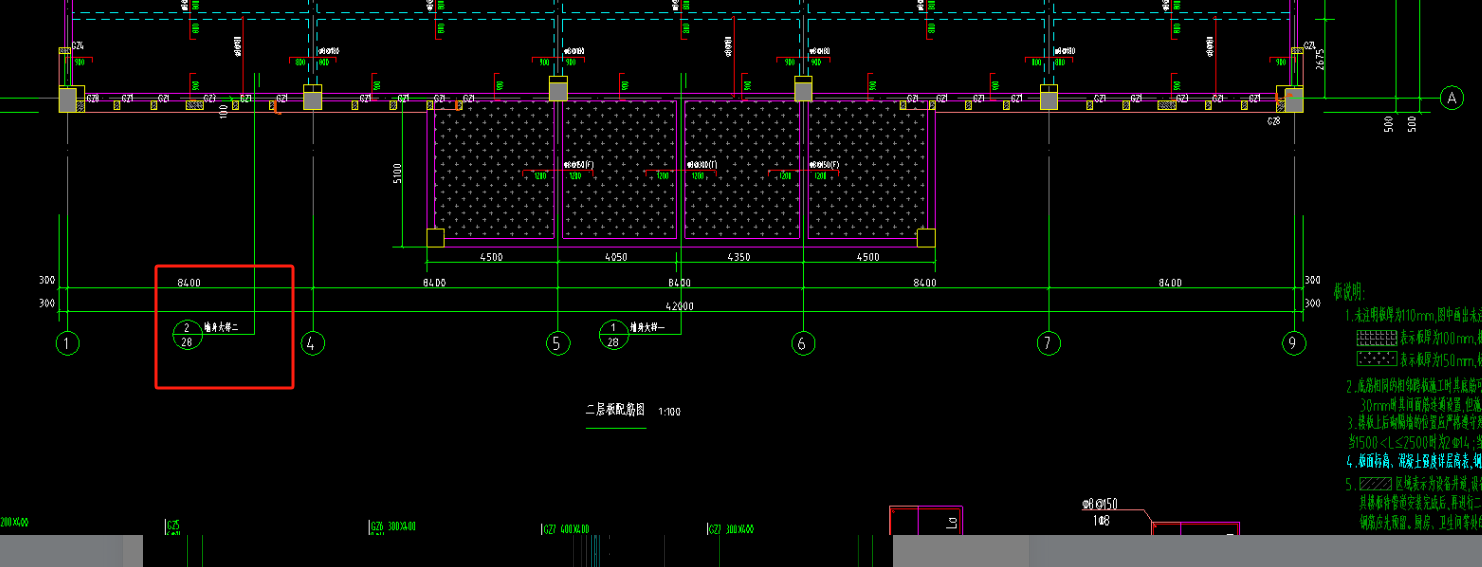Screen dimensions: 1482x567
Task: Click the cyan note line numbered 4
Action: 1413,462
